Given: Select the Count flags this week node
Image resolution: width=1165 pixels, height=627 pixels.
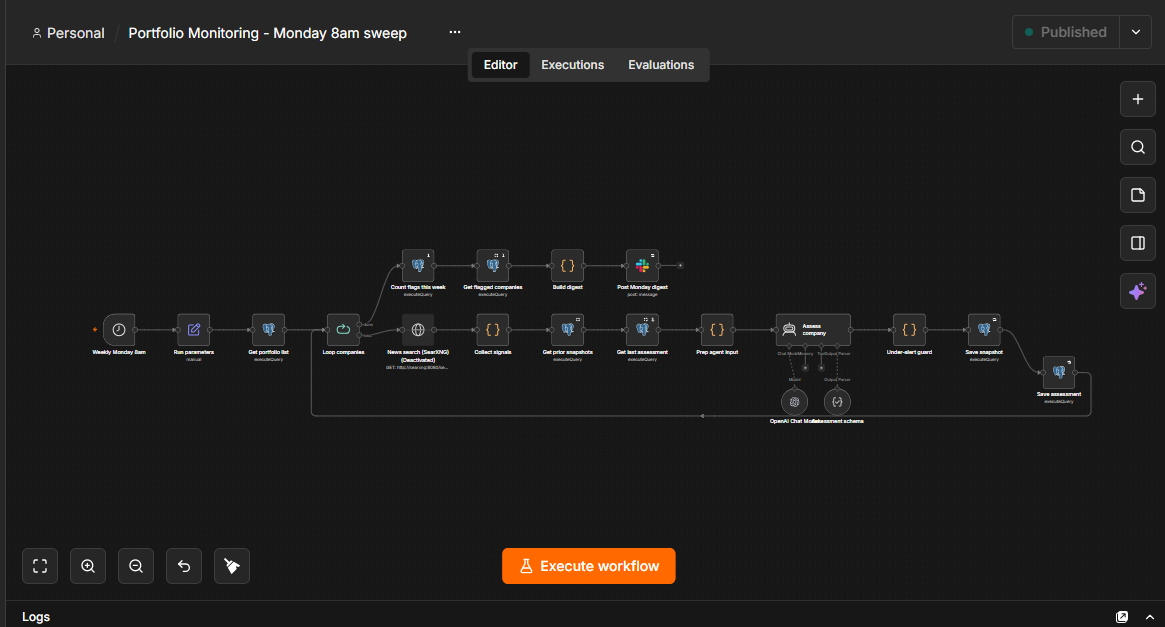Looking at the screenshot, I should (x=418, y=265).
